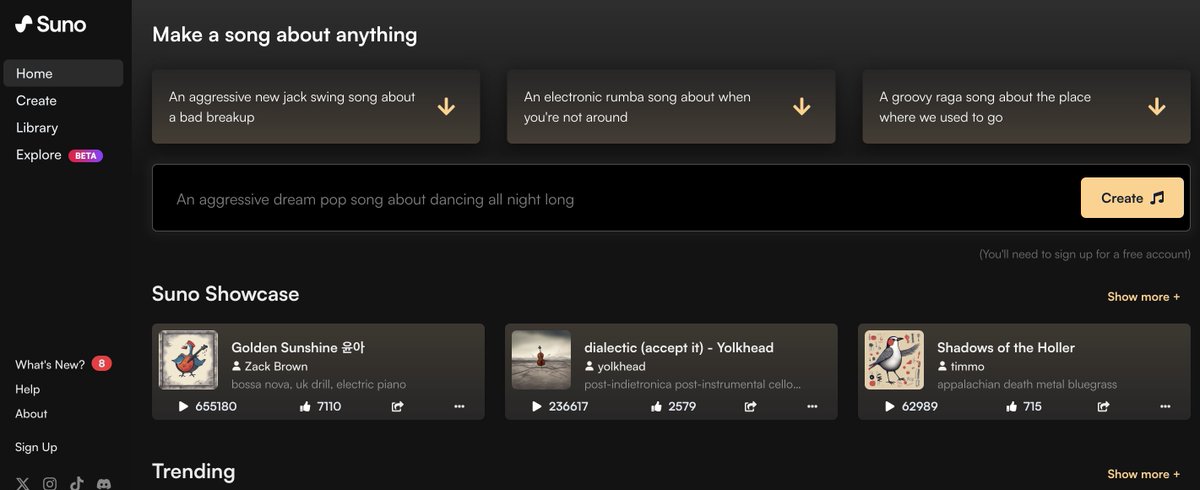
Task: Share dialectic (accept it) song
Action: coord(750,407)
